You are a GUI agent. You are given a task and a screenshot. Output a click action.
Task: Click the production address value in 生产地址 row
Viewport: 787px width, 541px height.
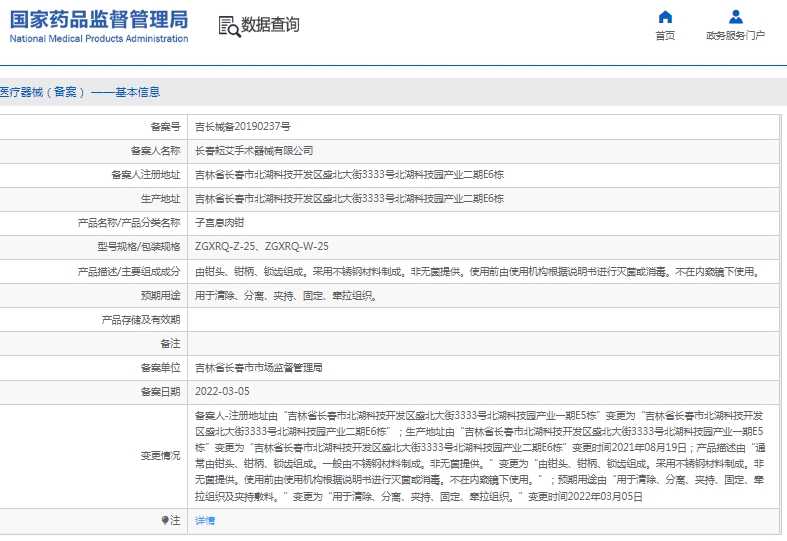pos(349,199)
